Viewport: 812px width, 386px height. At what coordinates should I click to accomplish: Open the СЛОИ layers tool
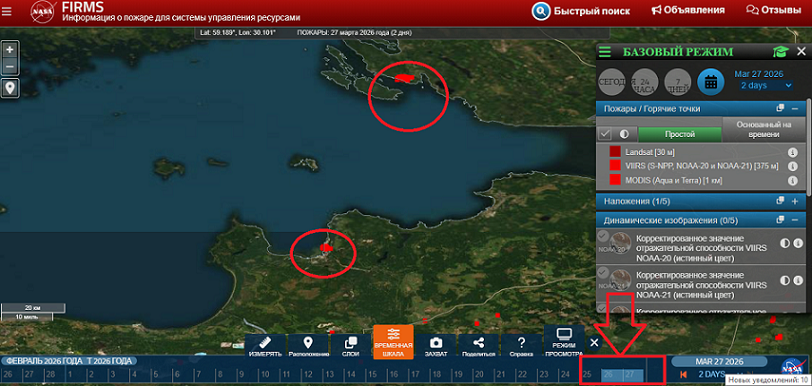click(x=351, y=346)
